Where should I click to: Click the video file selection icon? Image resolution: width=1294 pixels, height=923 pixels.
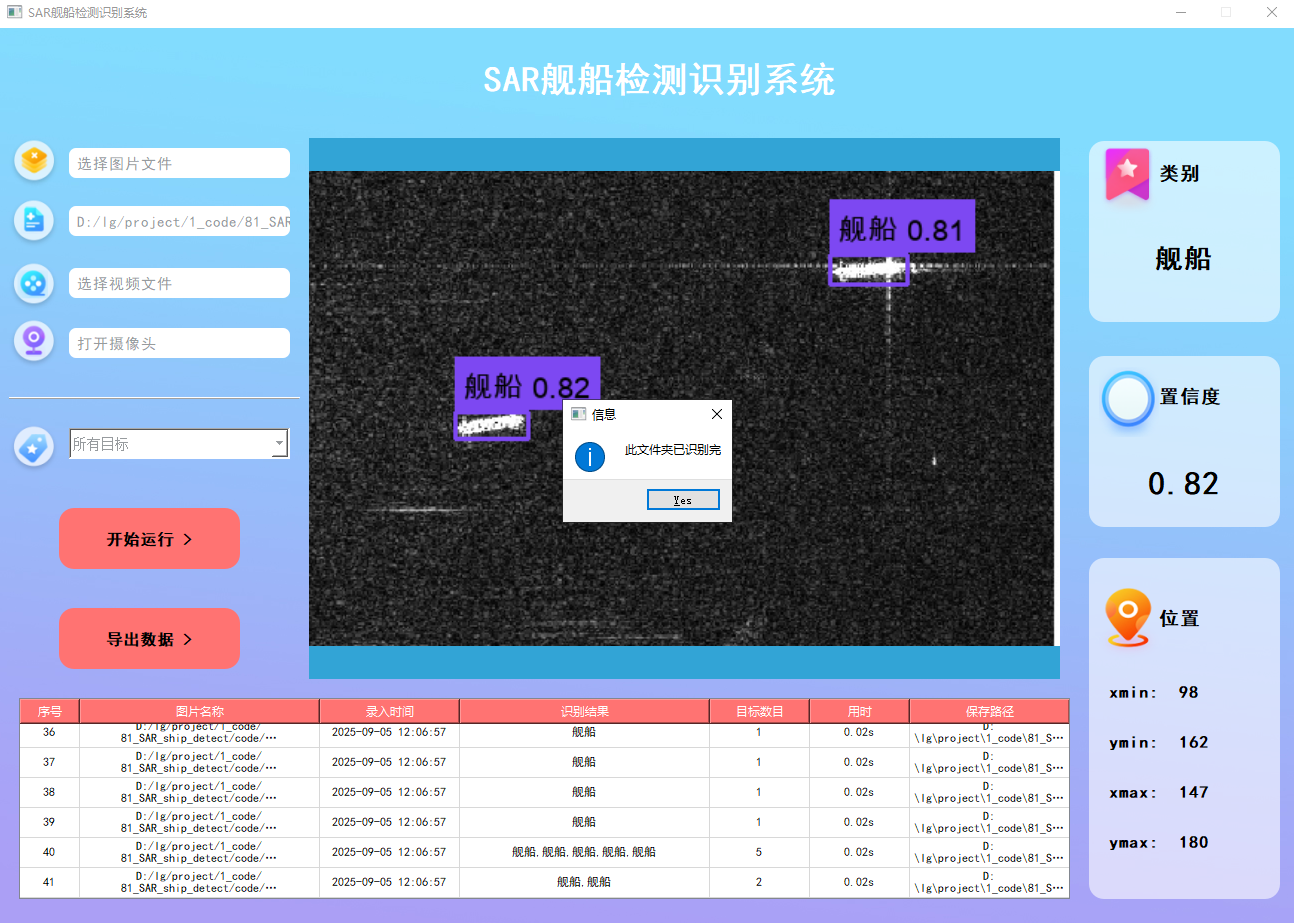click(34, 283)
